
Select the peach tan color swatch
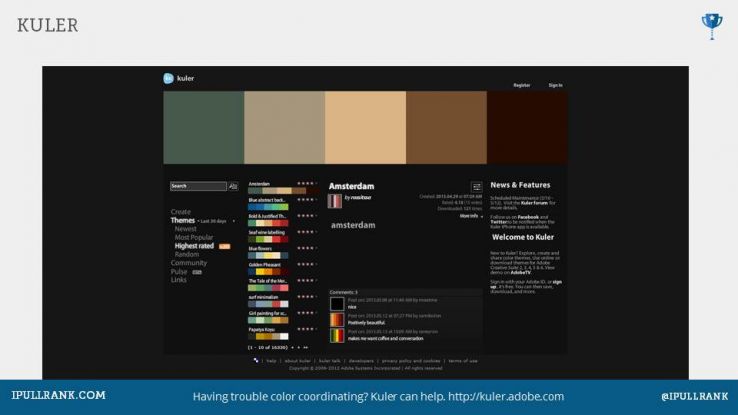365,128
